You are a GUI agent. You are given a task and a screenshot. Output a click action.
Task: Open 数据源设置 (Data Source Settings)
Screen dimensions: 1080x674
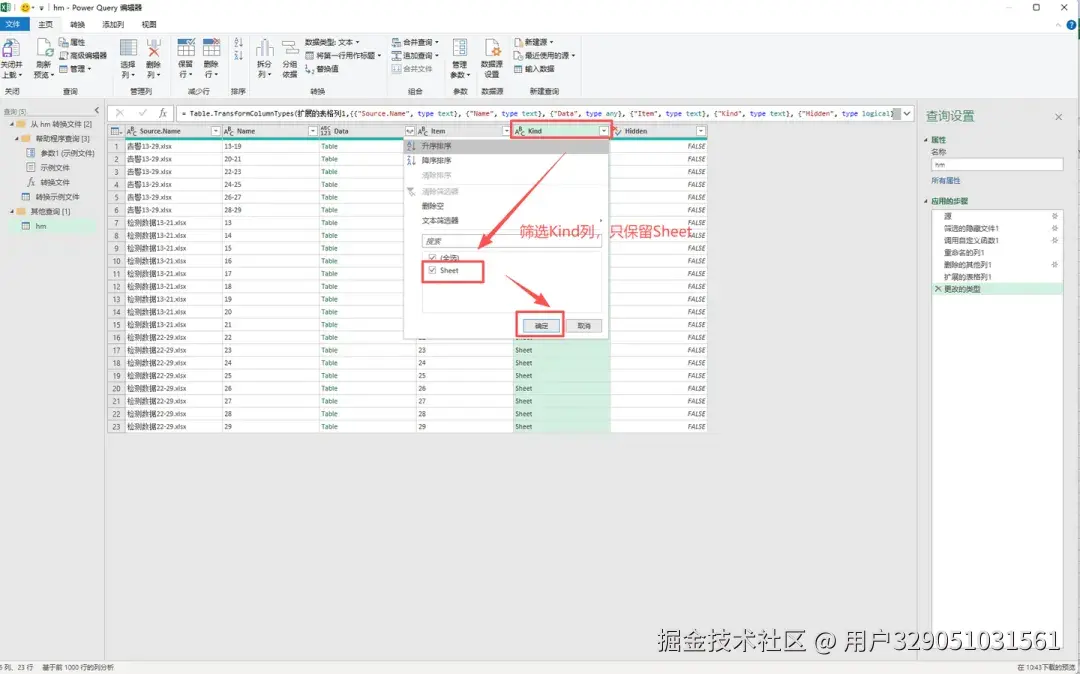click(490, 55)
